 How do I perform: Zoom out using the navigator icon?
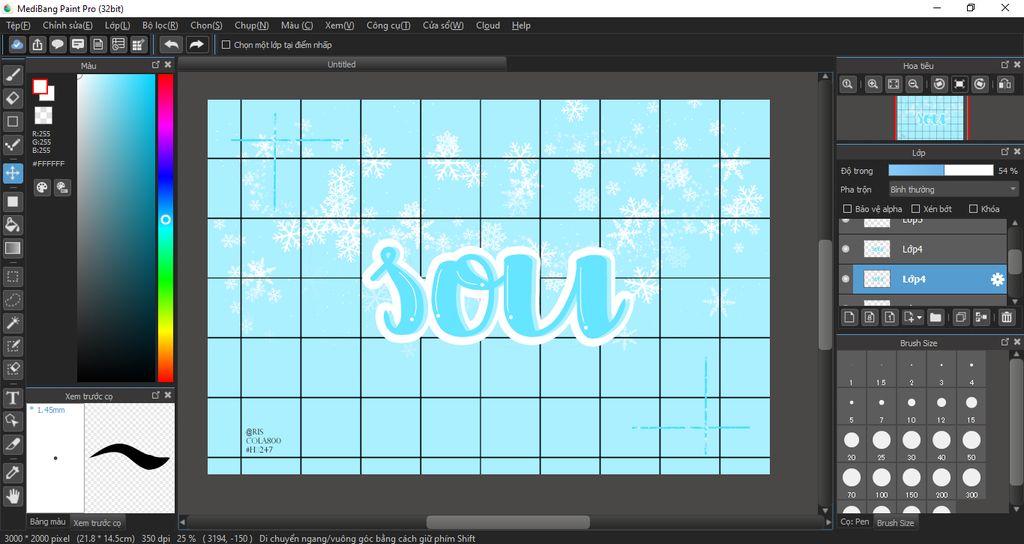click(914, 84)
